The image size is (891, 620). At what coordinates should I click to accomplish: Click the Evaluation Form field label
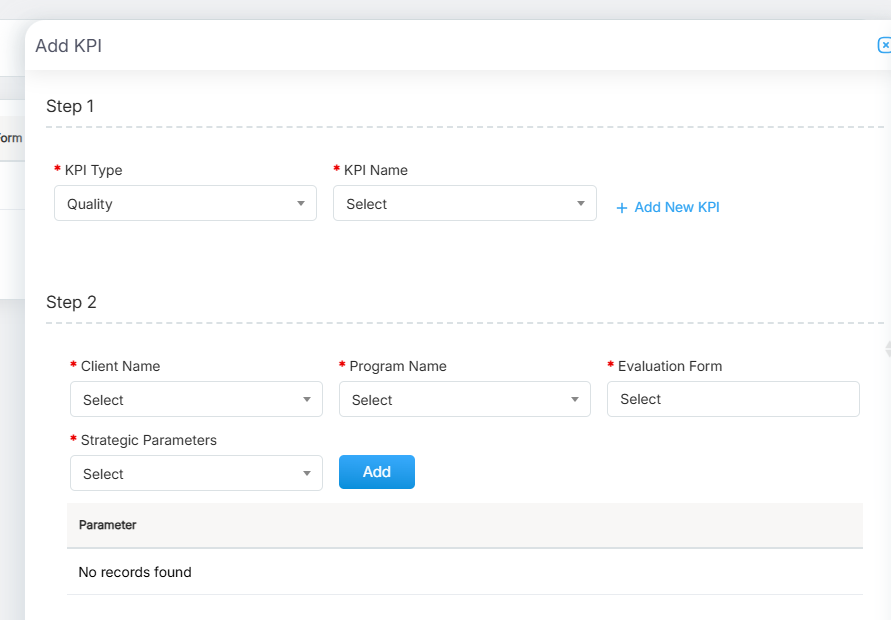(x=669, y=366)
